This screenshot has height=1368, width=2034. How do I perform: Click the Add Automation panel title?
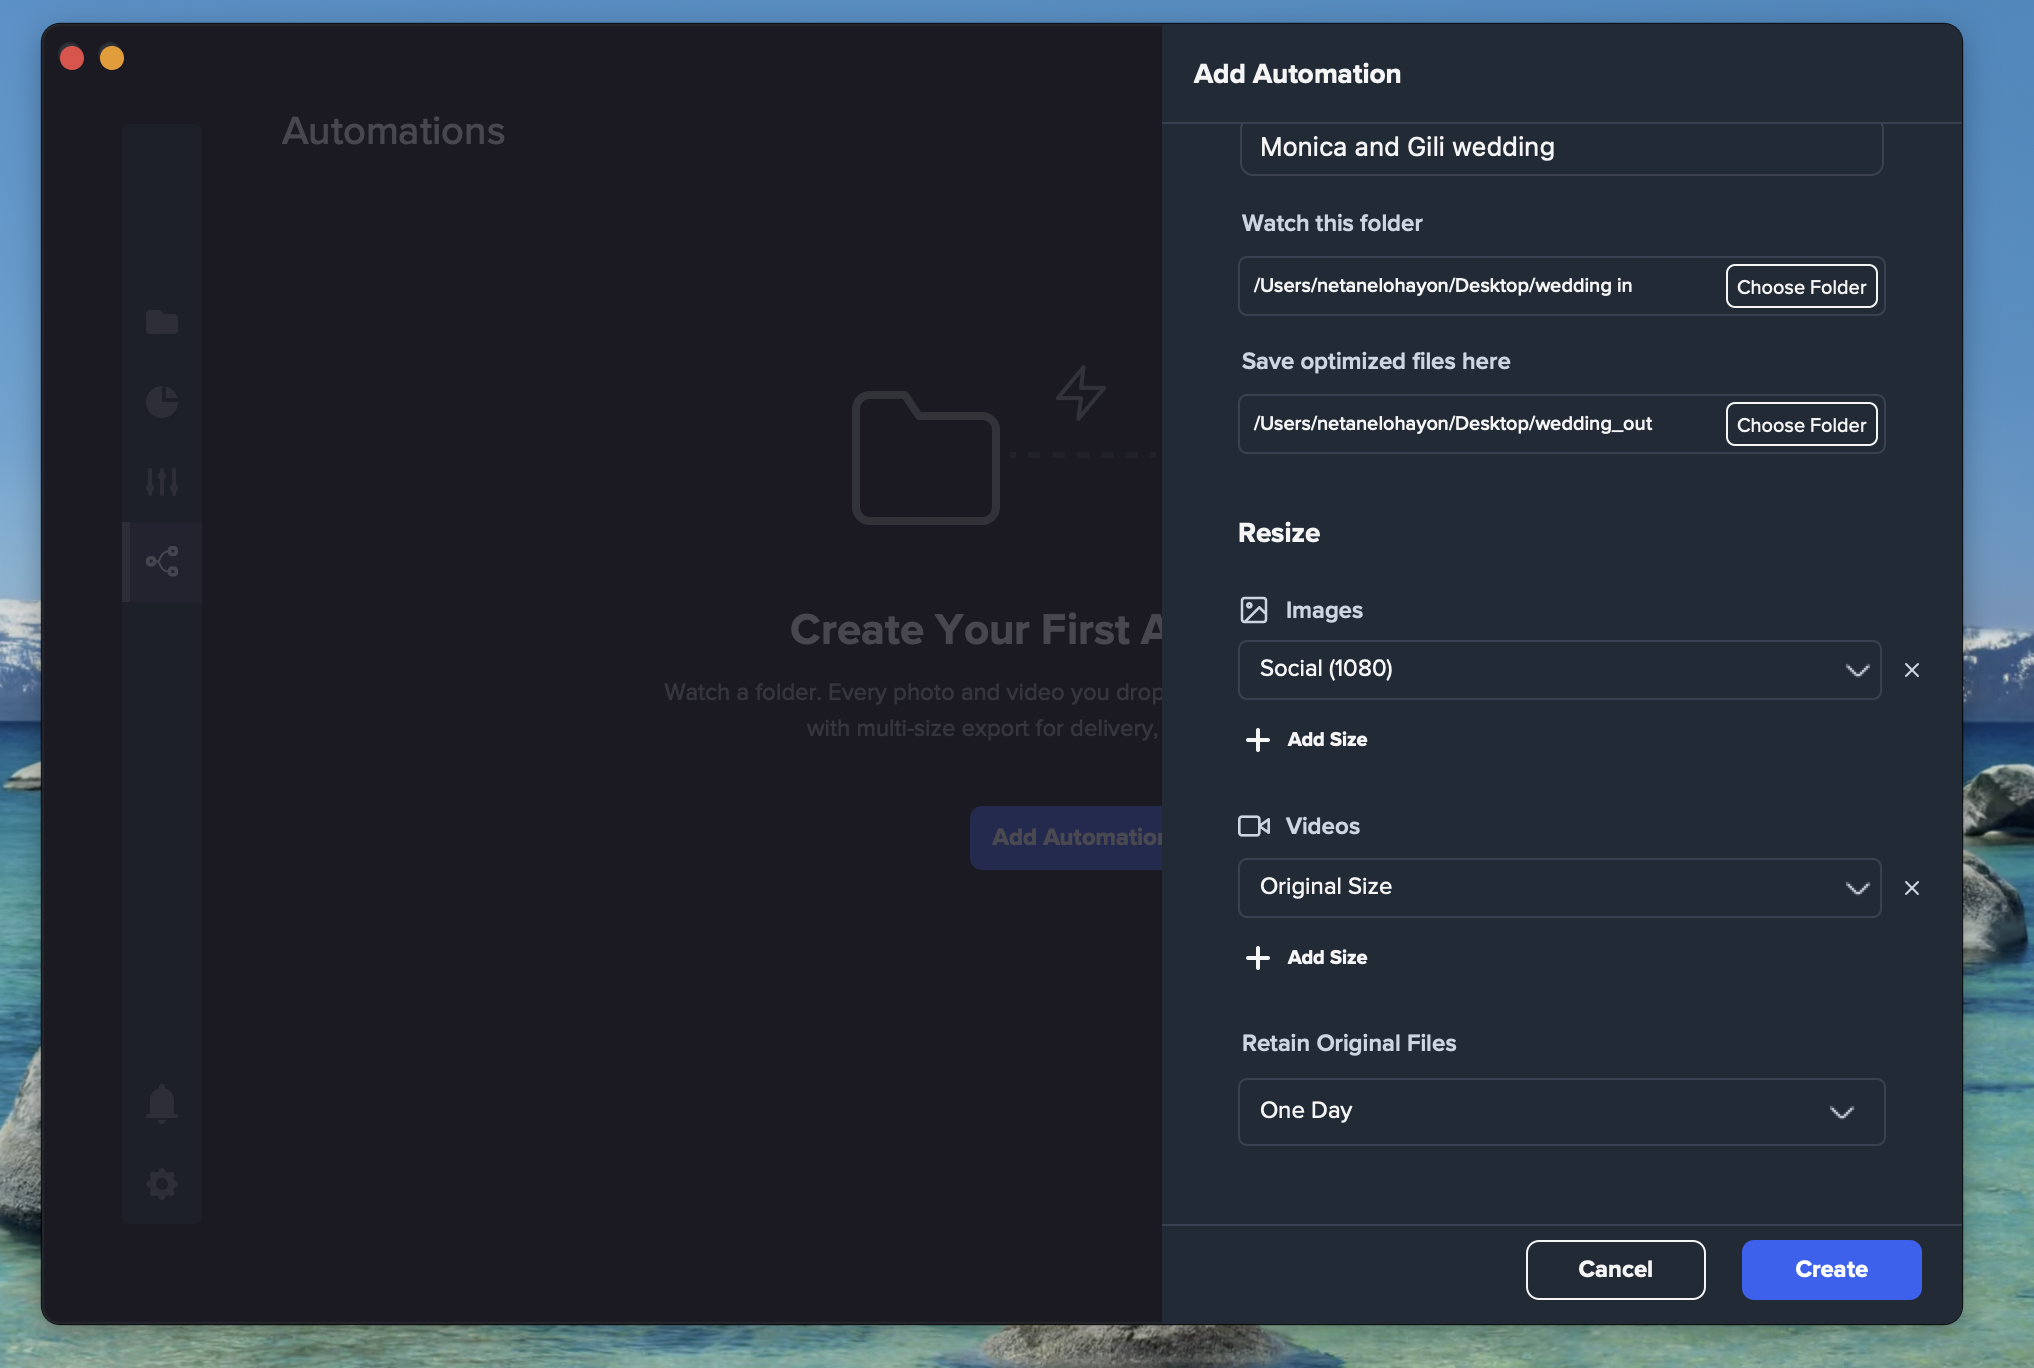(x=1297, y=74)
